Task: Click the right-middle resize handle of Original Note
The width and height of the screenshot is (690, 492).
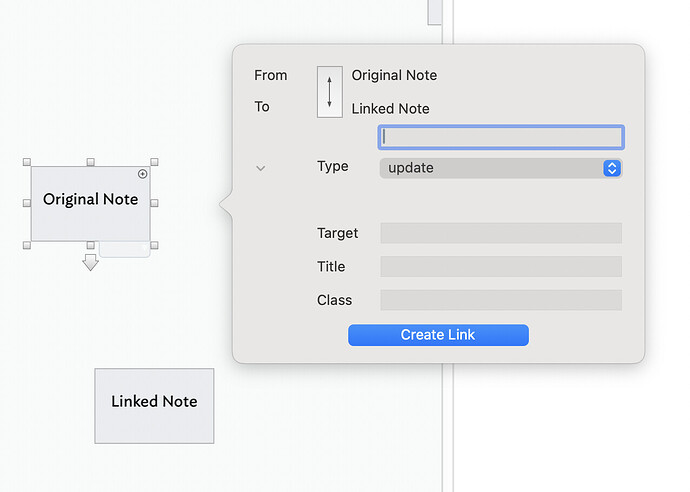Action: click(154, 203)
